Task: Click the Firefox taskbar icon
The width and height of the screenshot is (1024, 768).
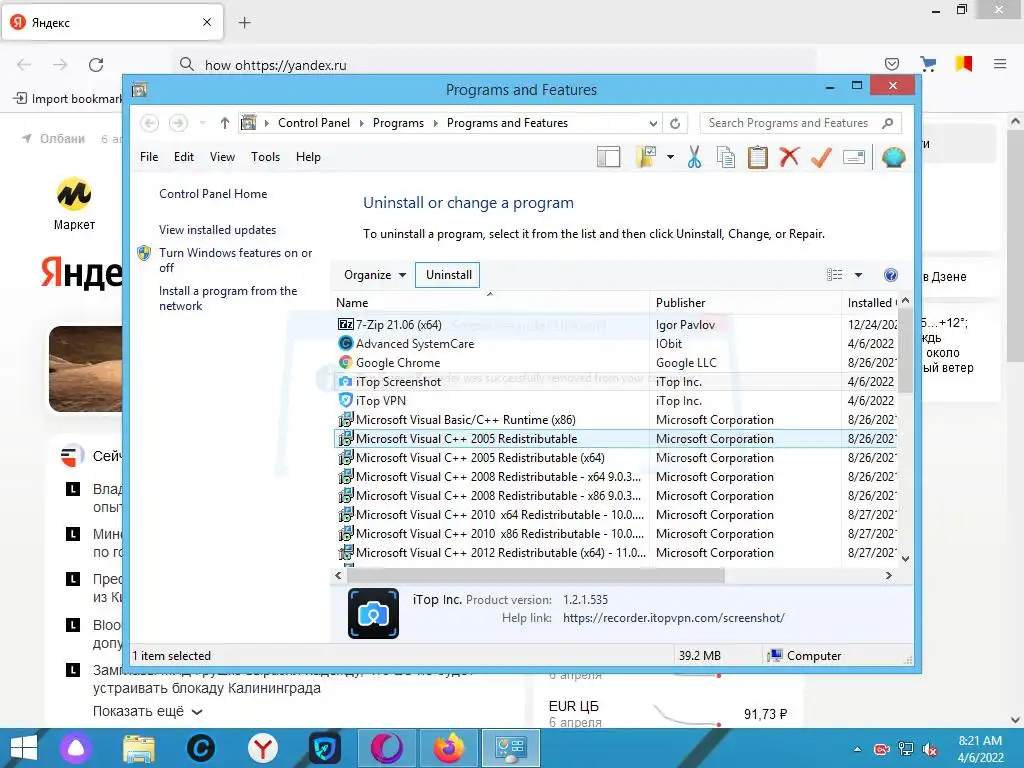Action: [x=449, y=748]
